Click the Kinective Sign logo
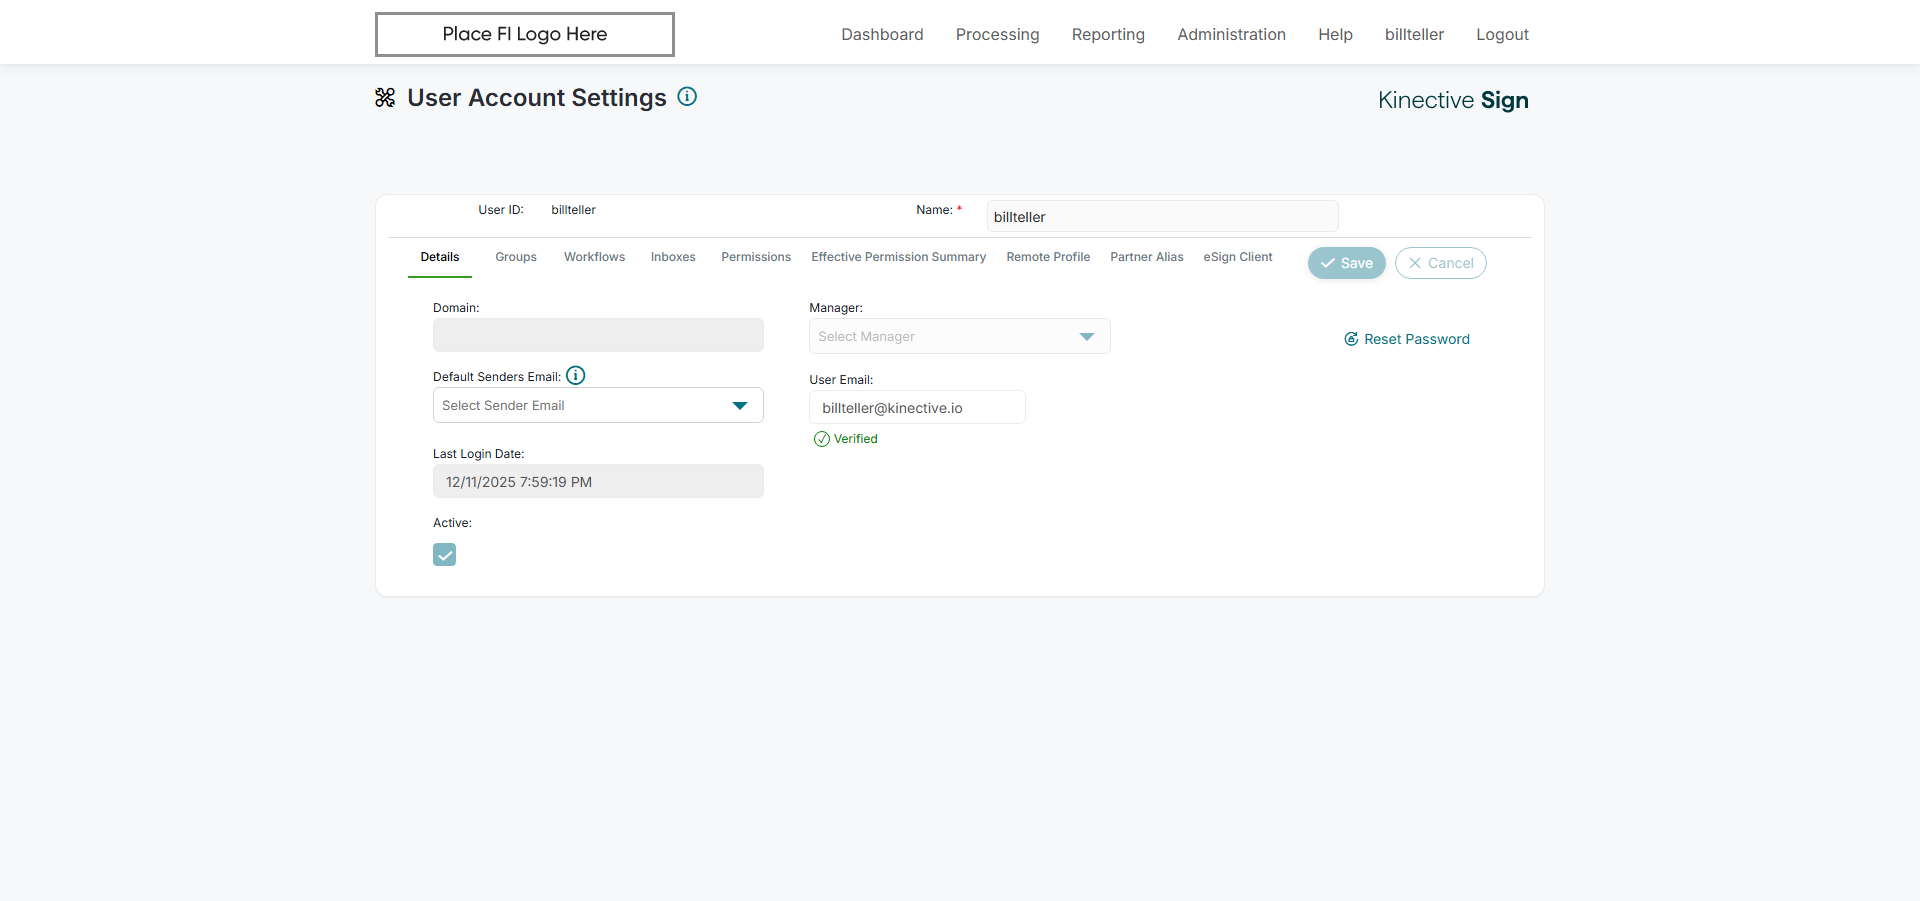The image size is (1920, 901). coord(1453,100)
